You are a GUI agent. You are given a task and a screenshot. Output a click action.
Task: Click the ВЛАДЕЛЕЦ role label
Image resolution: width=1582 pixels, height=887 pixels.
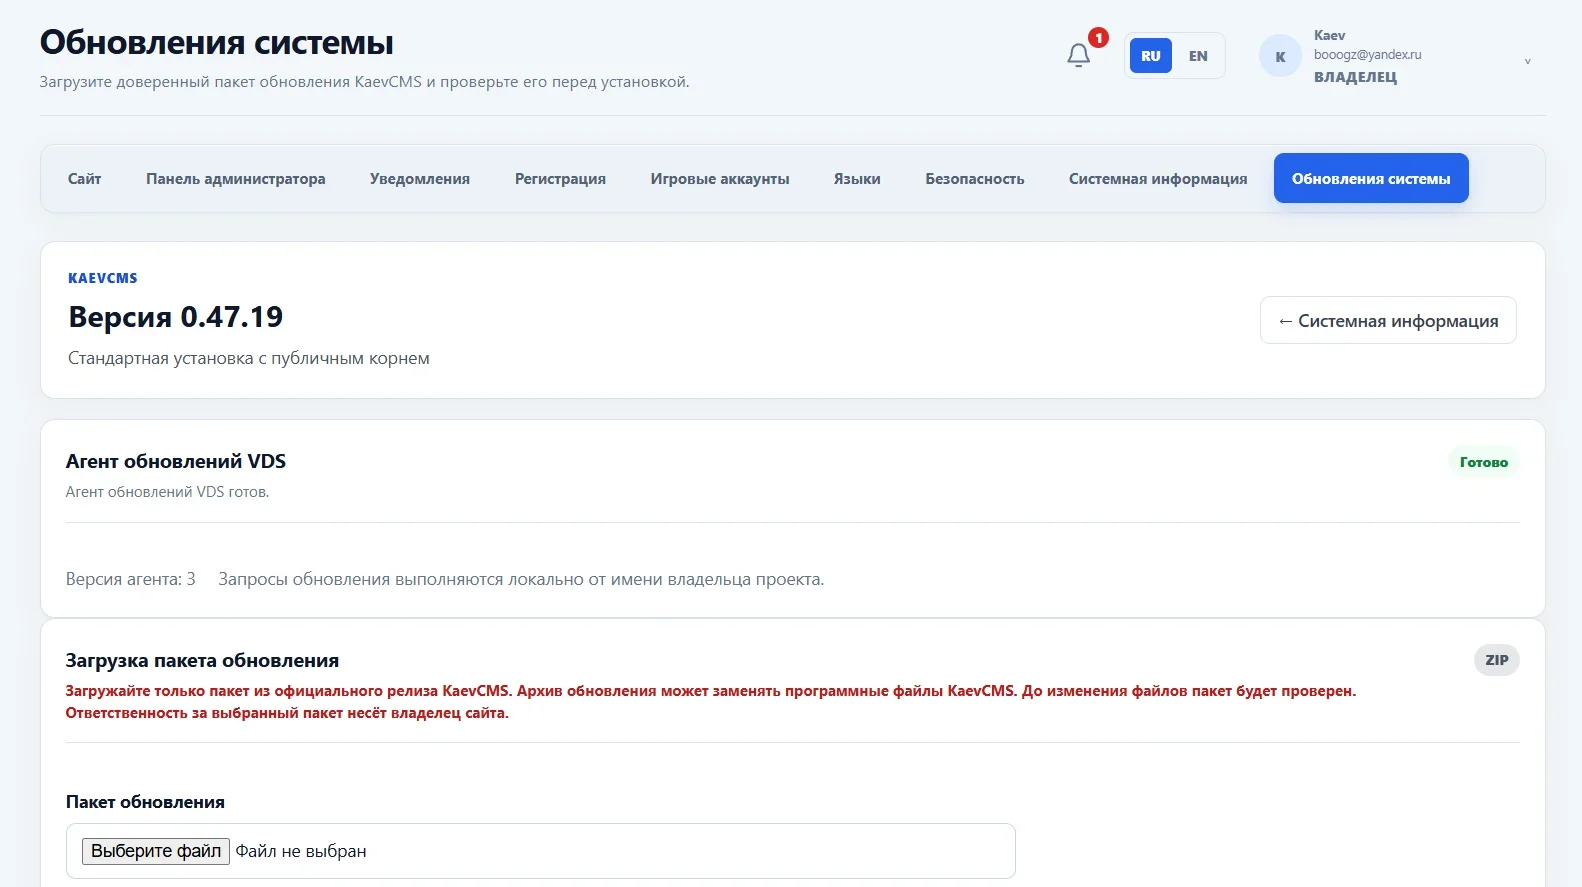[1355, 77]
